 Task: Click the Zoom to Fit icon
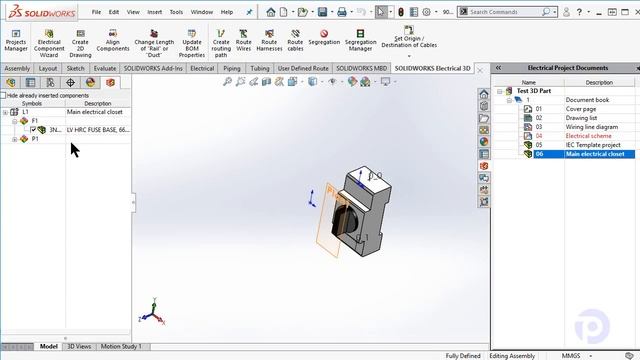[227, 82]
